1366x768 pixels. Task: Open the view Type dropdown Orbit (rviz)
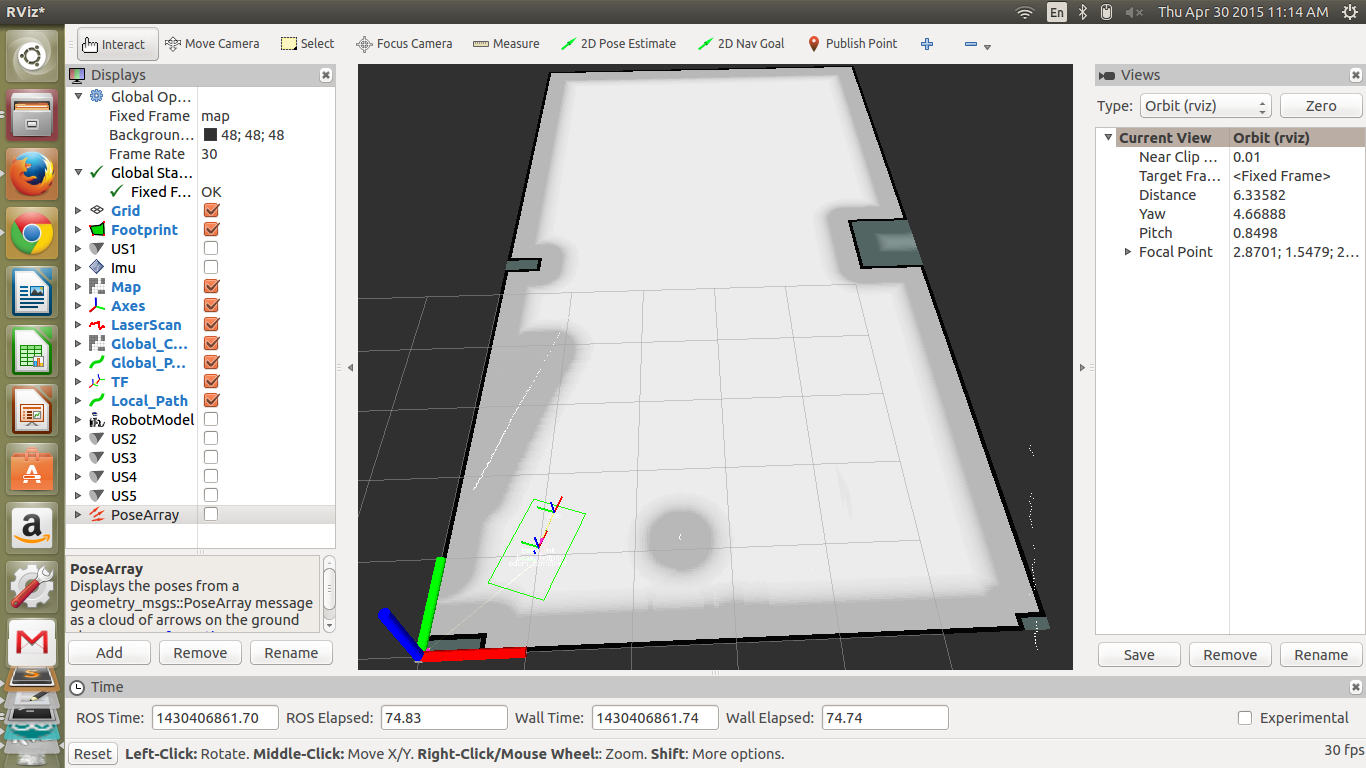pyautogui.click(x=1206, y=106)
